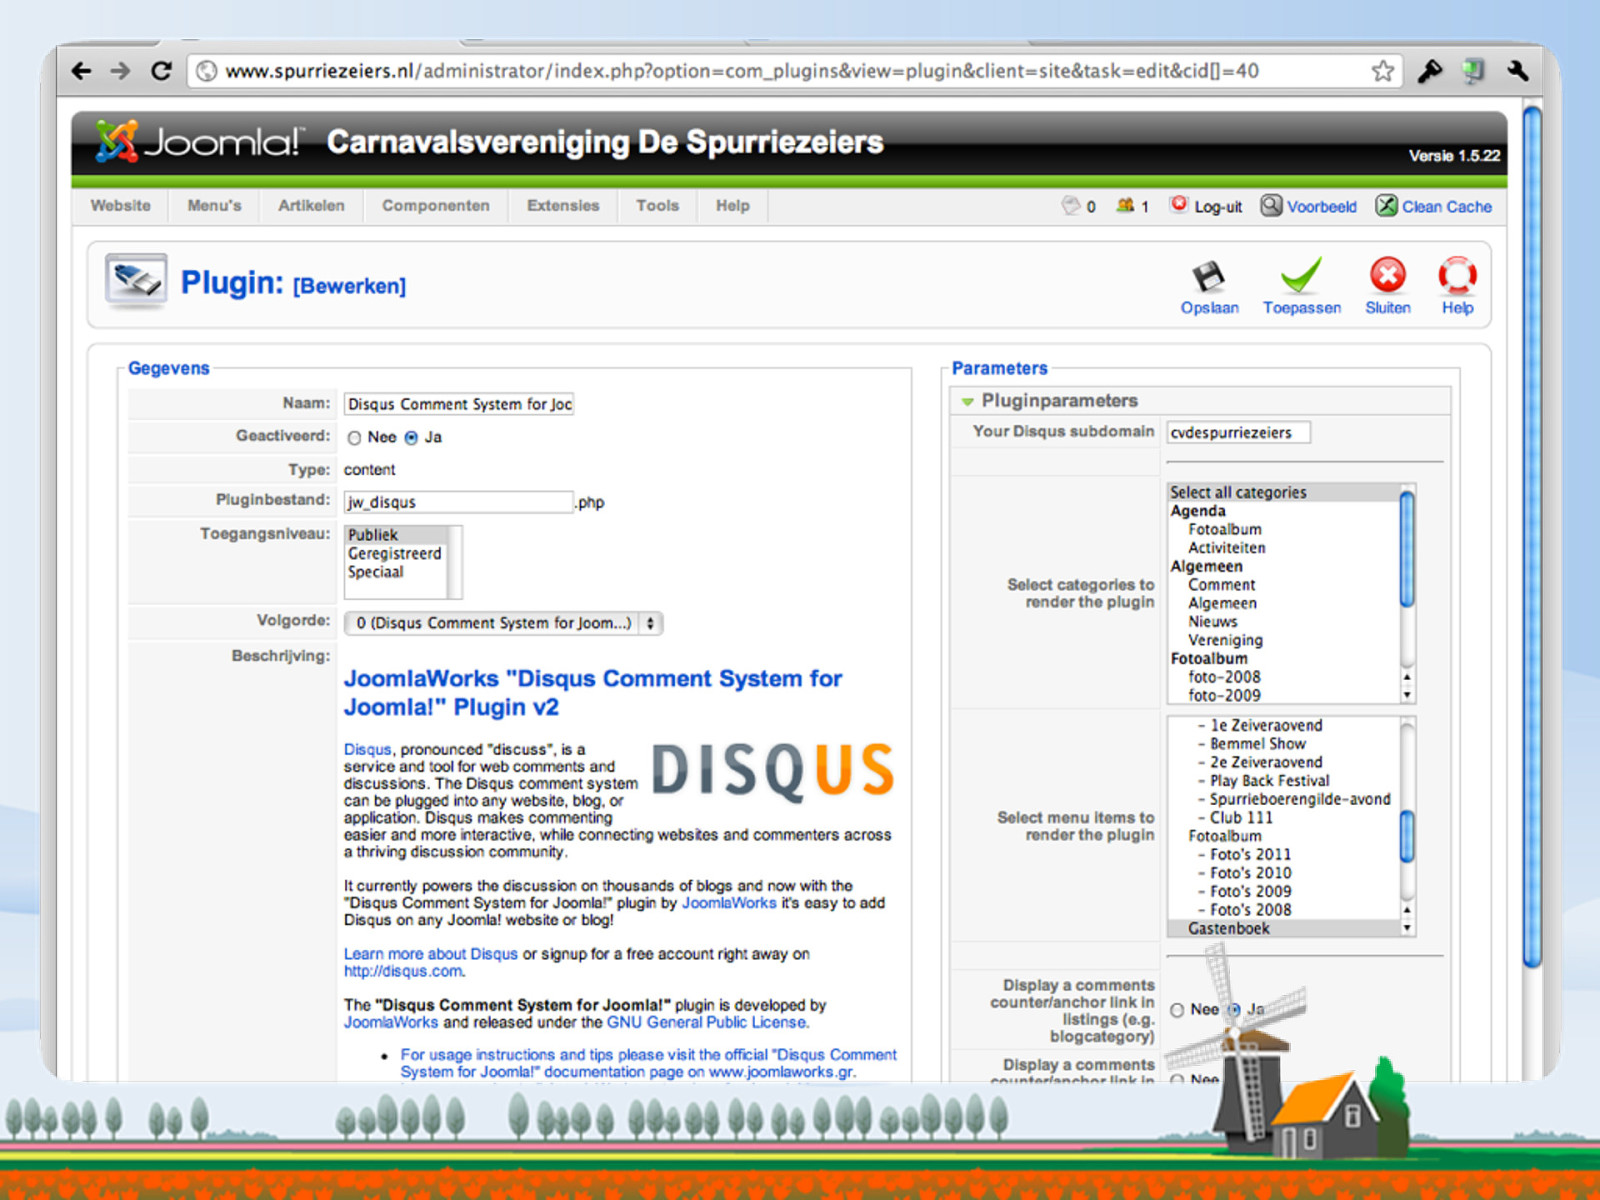Open the Componenten menu
Image resolution: width=1600 pixels, height=1200 pixels.
(436, 205)
